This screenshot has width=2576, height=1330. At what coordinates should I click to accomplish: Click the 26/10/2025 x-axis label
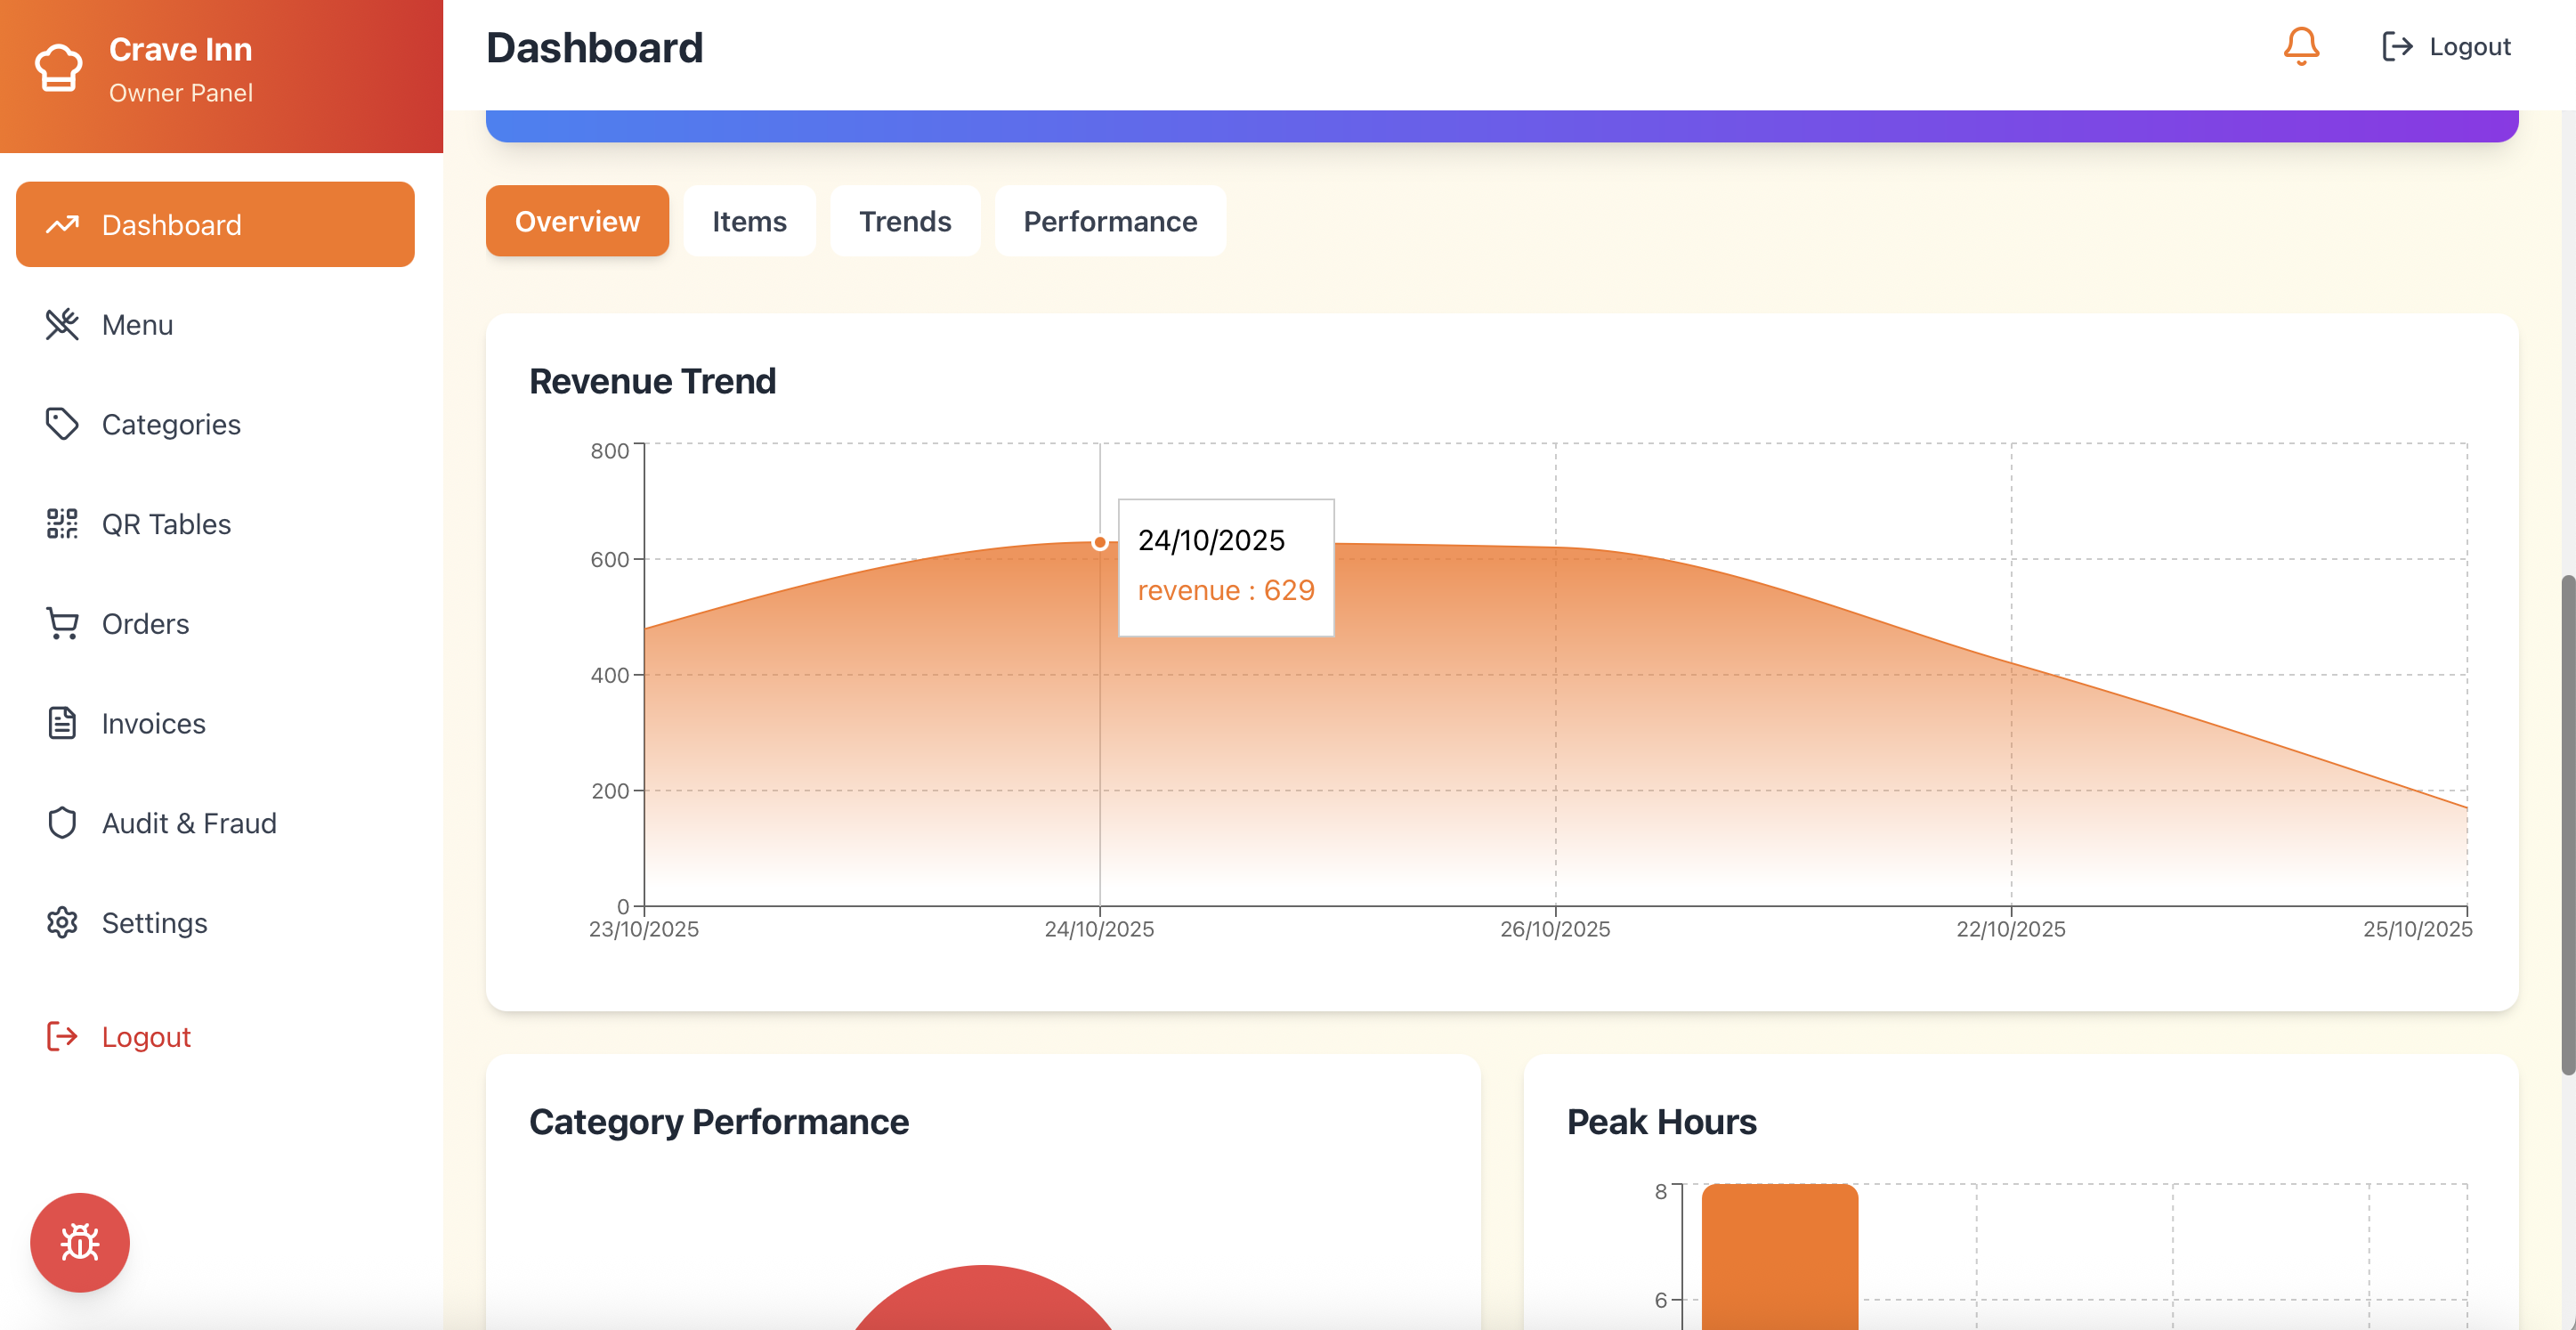click(1555, 929)
